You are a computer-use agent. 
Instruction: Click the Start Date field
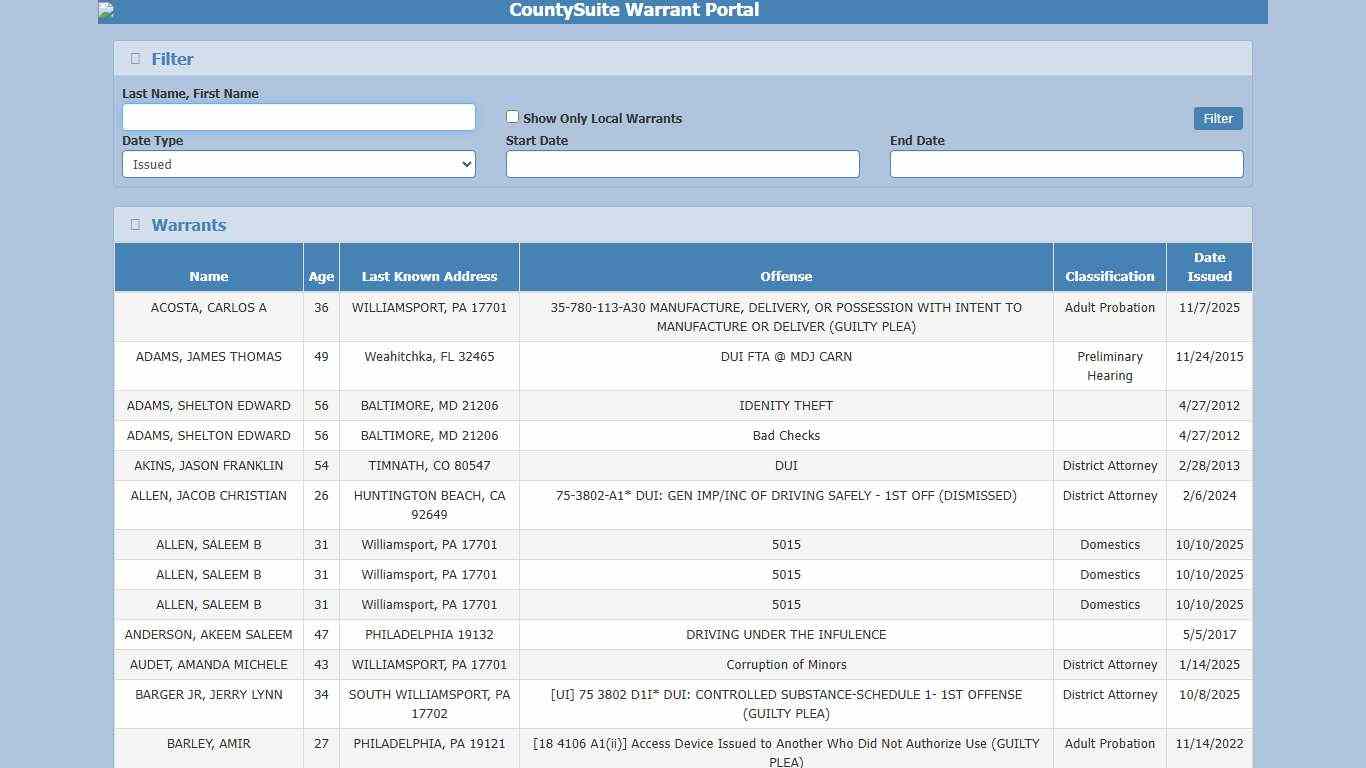[x=682, y=164]
